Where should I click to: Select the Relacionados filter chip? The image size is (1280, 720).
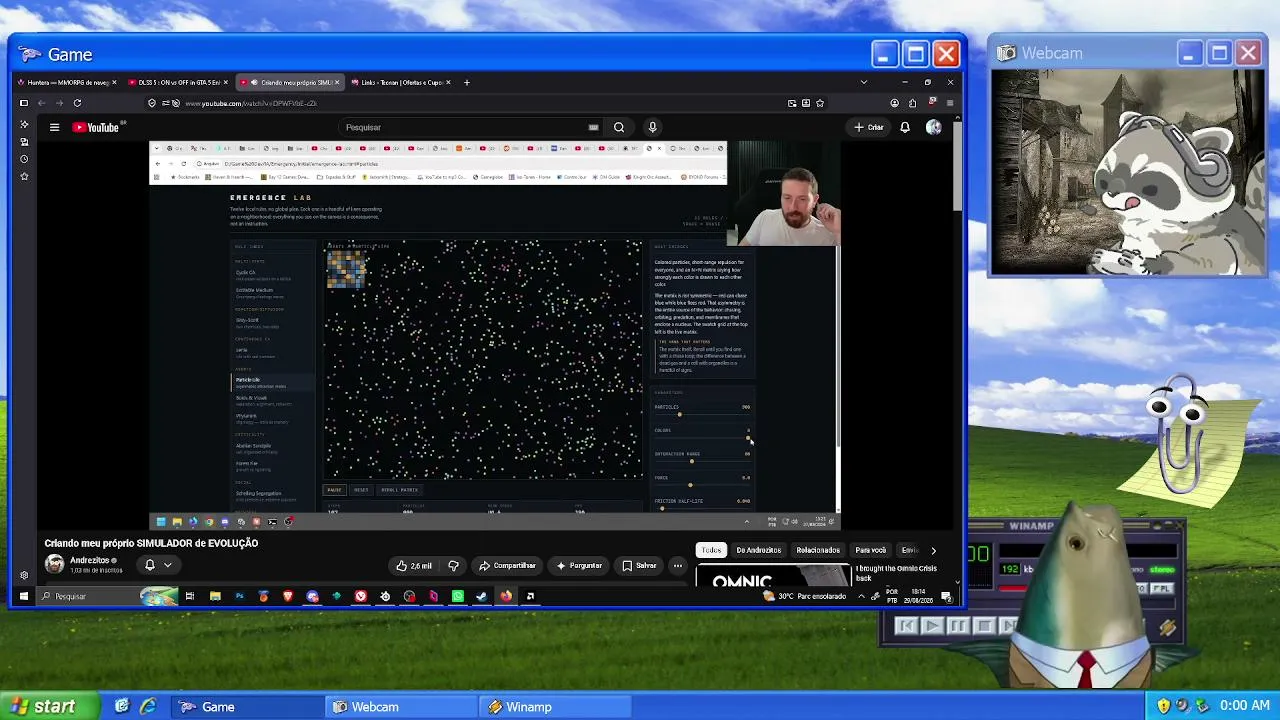click(x=818, y=550)
